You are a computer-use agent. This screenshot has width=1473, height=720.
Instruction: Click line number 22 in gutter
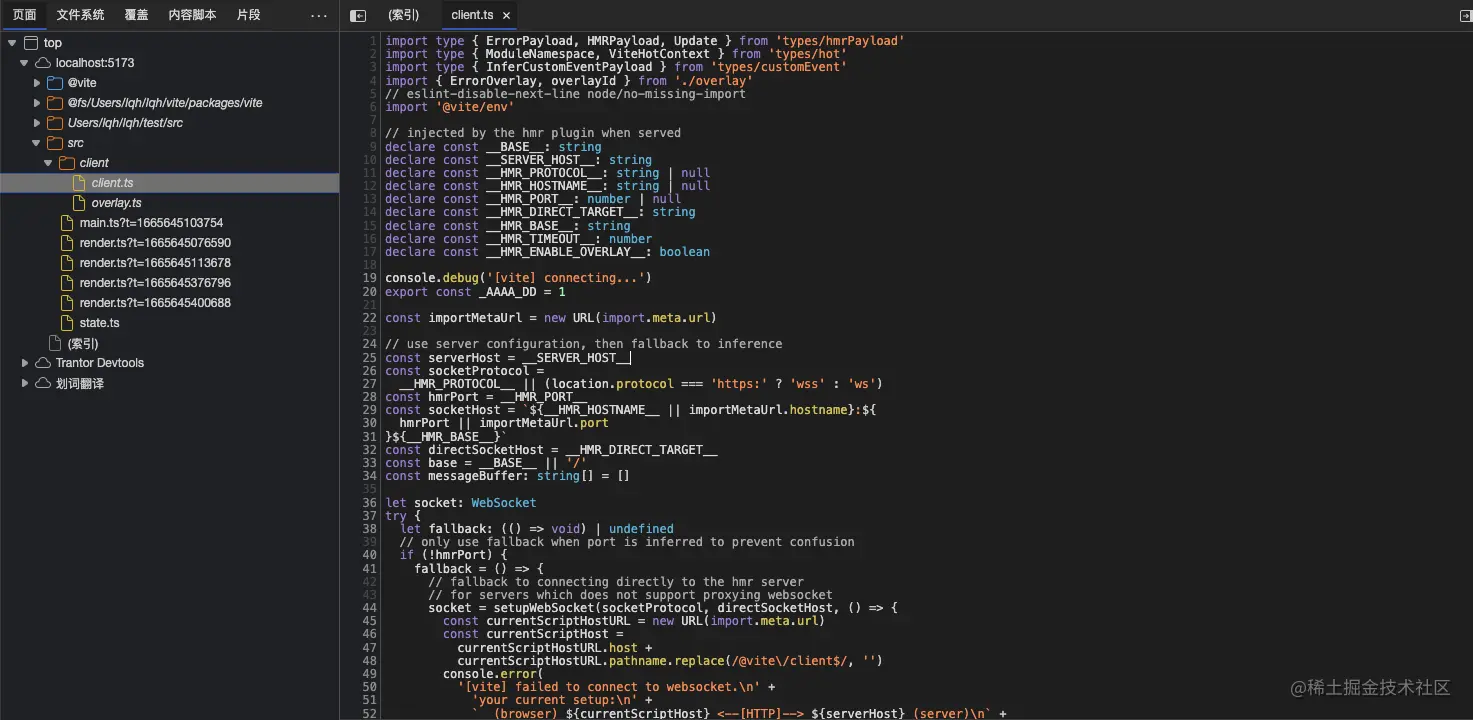click(x=370, y=318)
